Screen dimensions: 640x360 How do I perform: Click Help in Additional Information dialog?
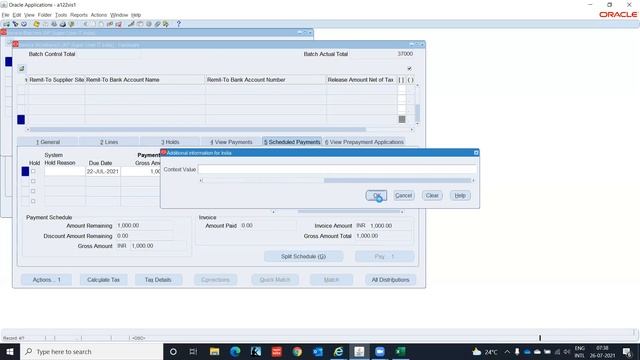point(460,196)
